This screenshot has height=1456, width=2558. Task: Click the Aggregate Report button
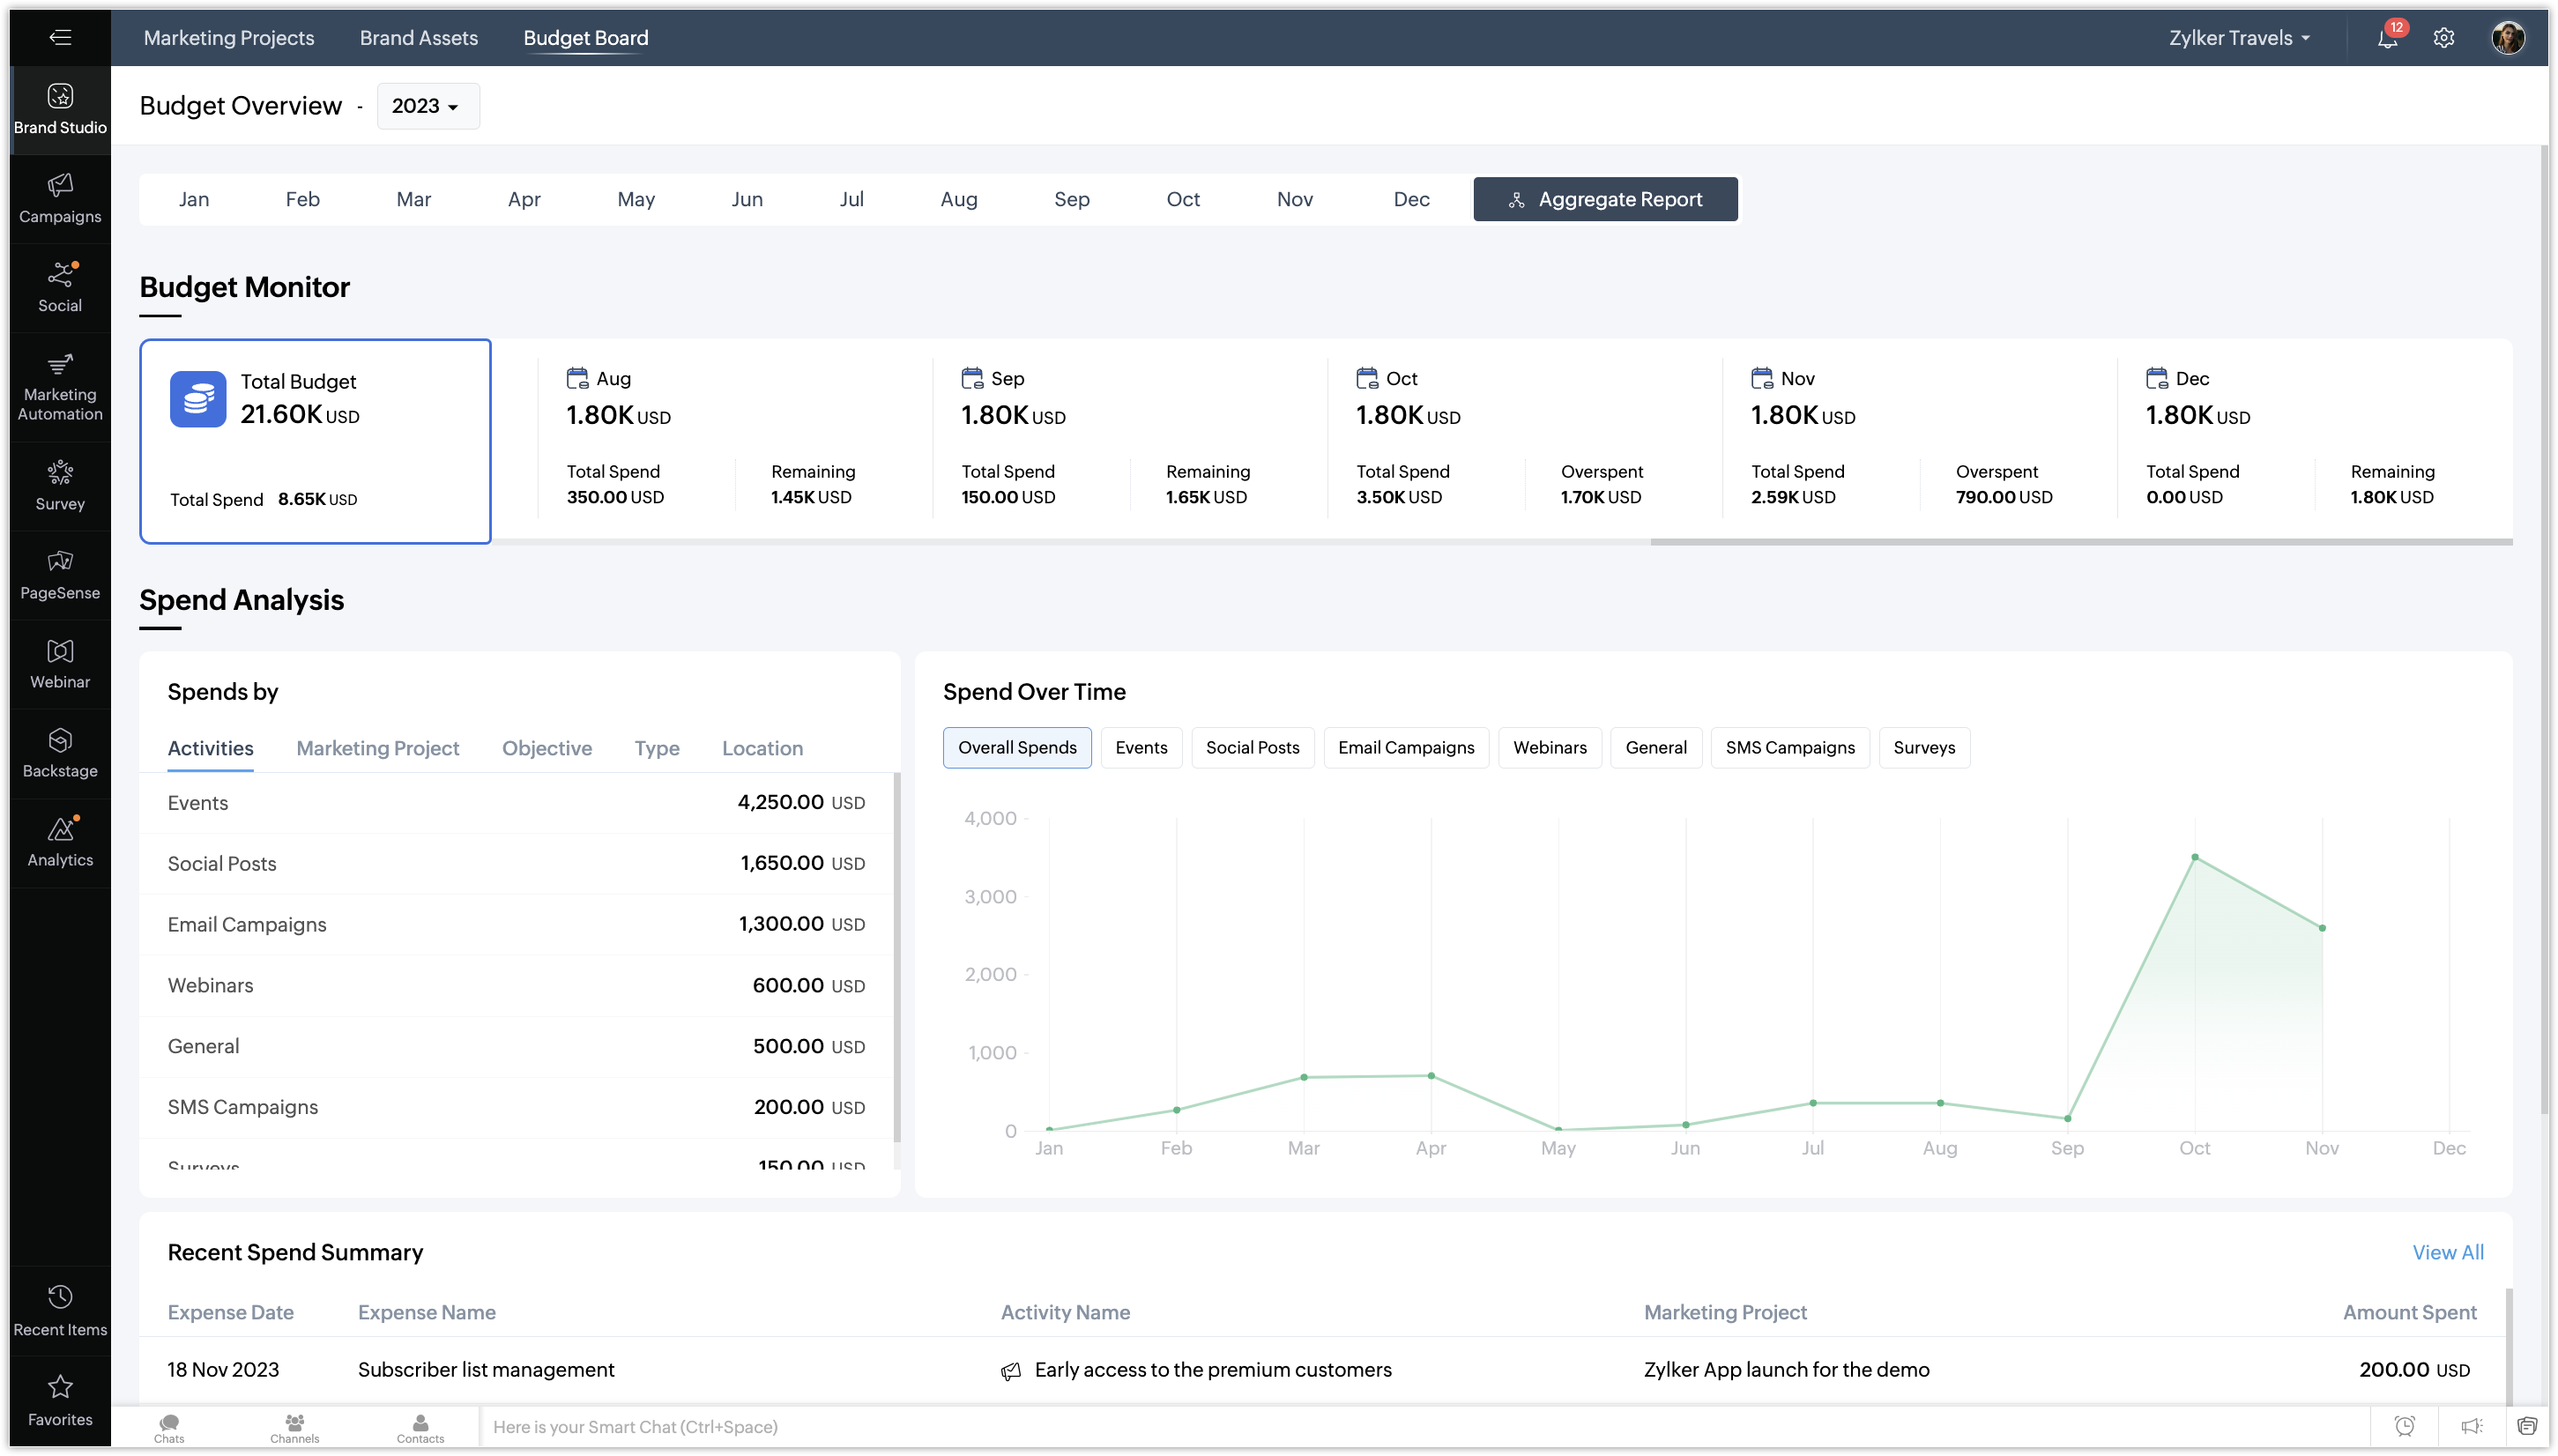pos(1604,199)
